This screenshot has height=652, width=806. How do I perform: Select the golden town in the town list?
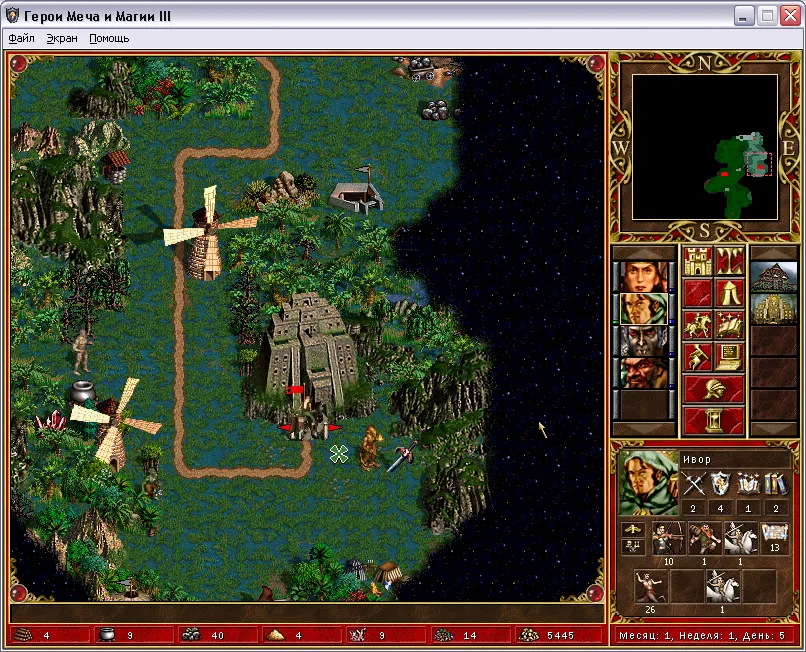point(774,309)
